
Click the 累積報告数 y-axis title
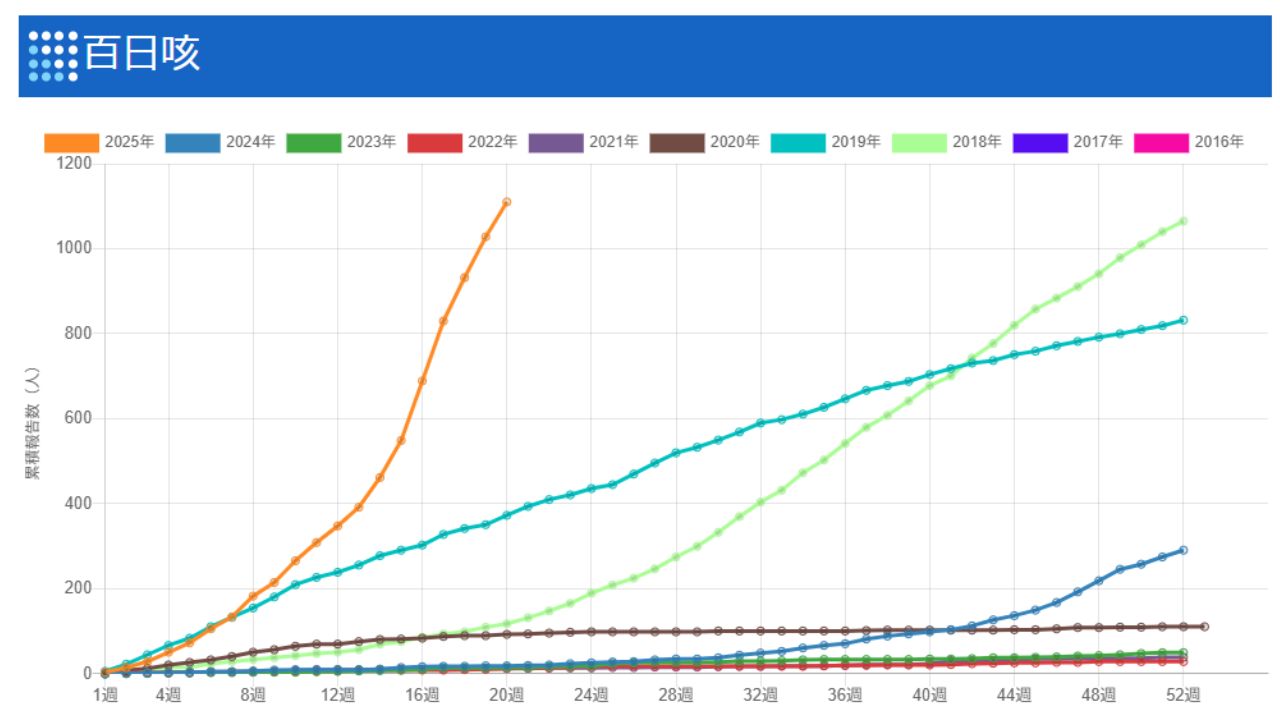(32, 423)
